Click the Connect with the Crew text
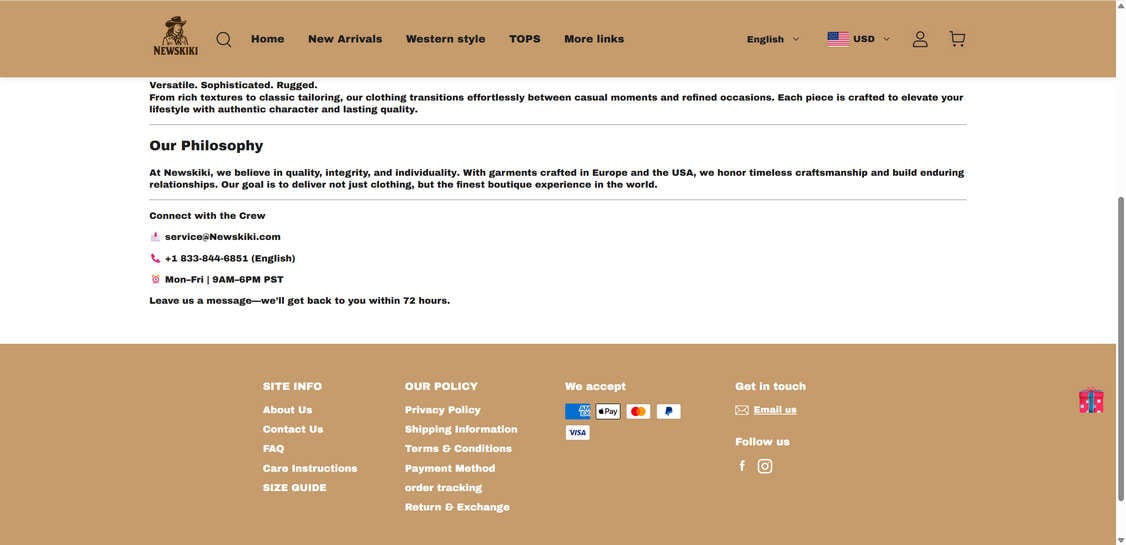Image resolution: width=1126 pixels, height=545 pixels. point(208,215)
